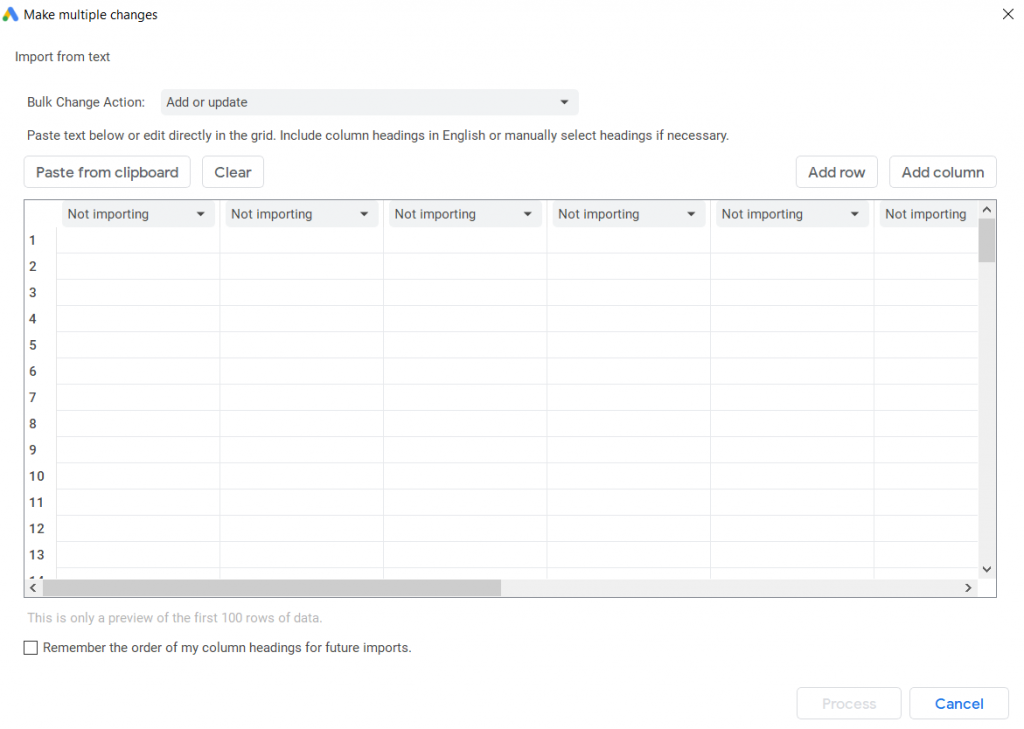The width and height of the screenshot is (1024, 729).
Task: Expand the first column's Not importing dropdown
Action: tap(138, 214)
